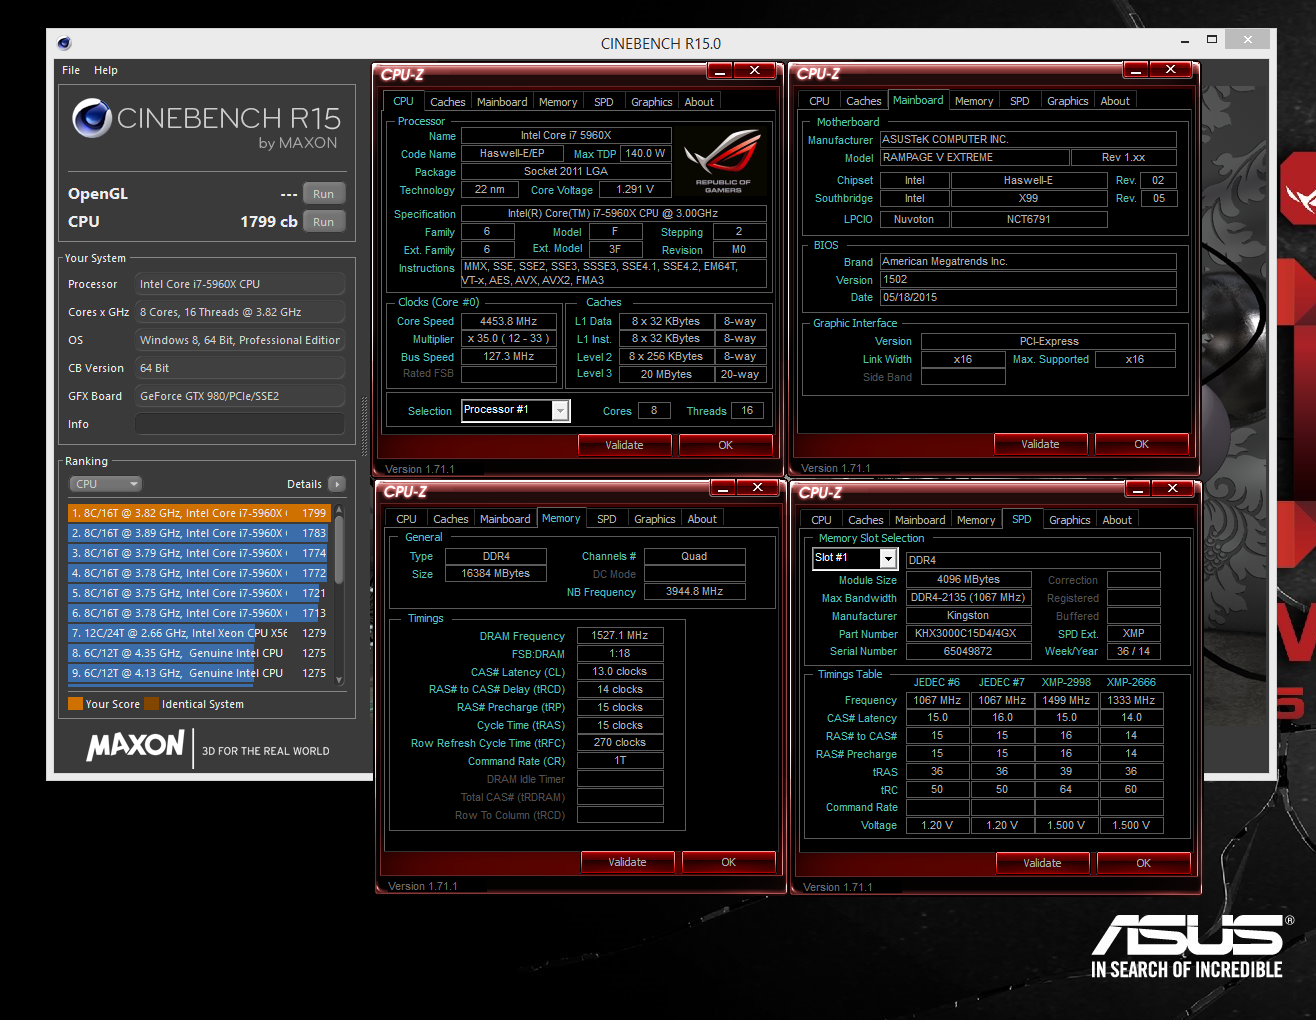Select Graphics tab in Mainboard window
1316x1020 pixels.
pos(1068,101)
